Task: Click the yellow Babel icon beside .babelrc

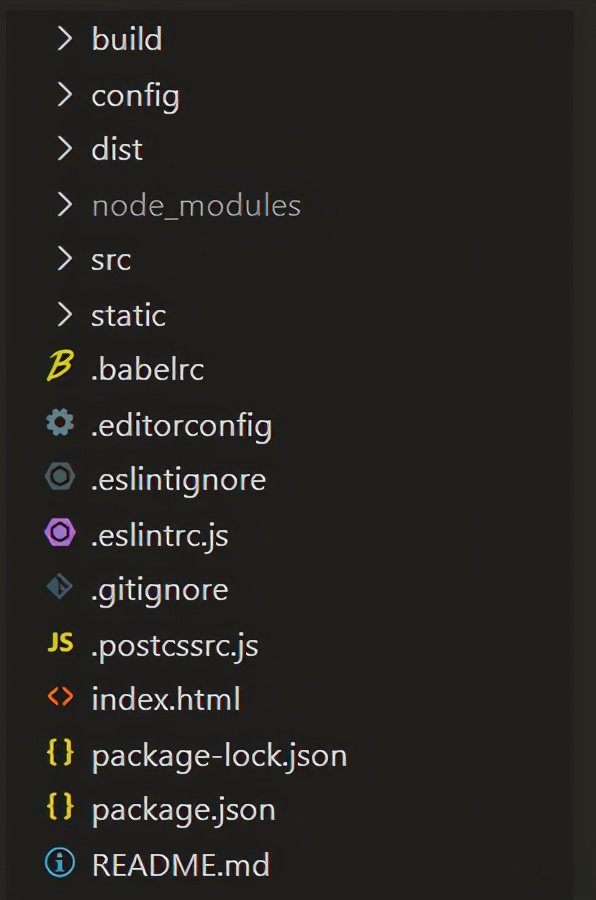Action: 60,367
